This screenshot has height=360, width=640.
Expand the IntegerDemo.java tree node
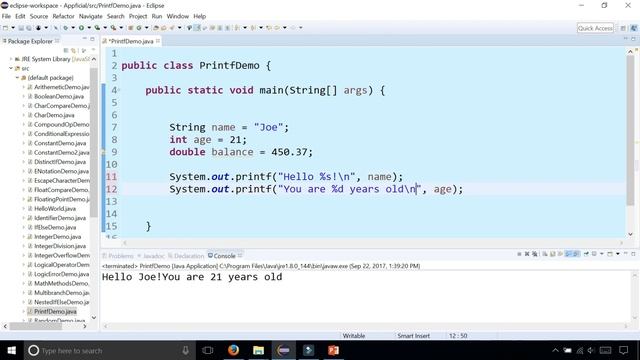(x=24, y=237)
